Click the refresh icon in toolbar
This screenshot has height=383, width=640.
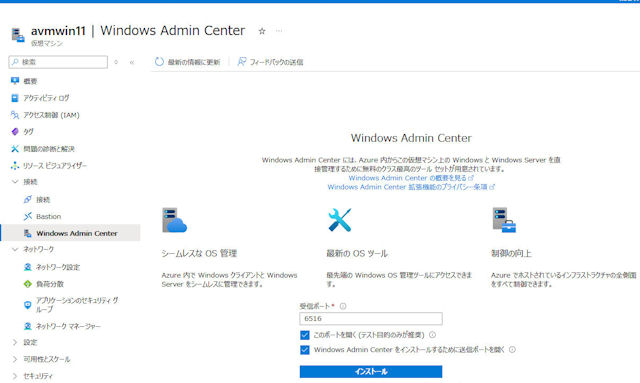(159, 62)
